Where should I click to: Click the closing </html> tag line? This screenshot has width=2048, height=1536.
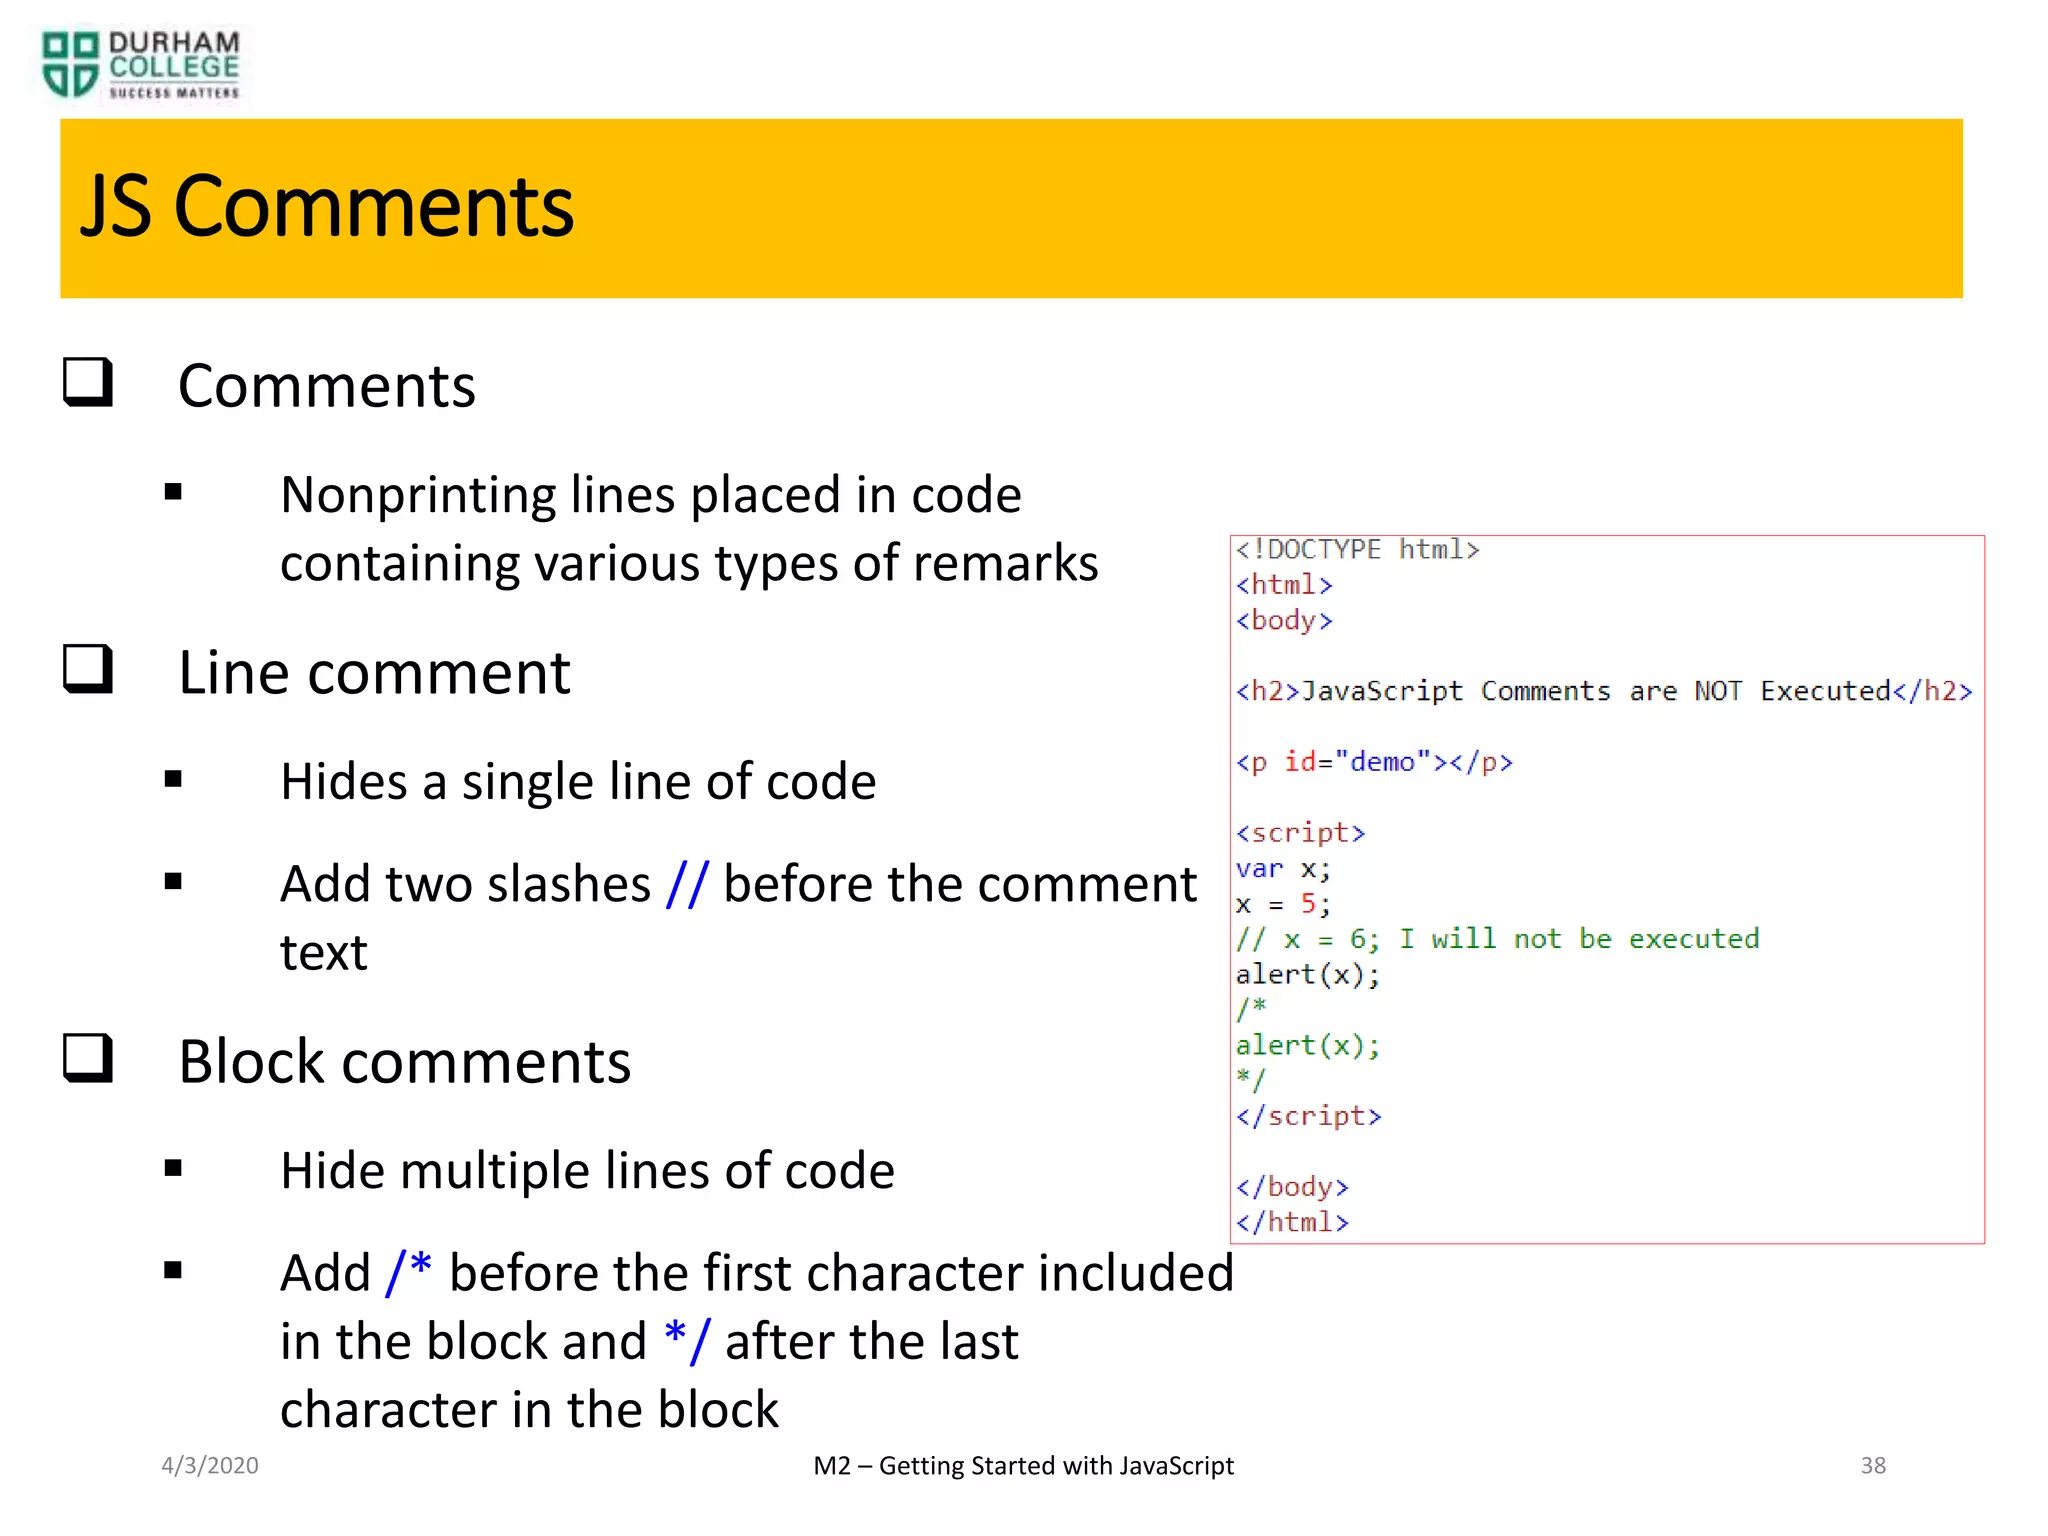(1292, 1222)
